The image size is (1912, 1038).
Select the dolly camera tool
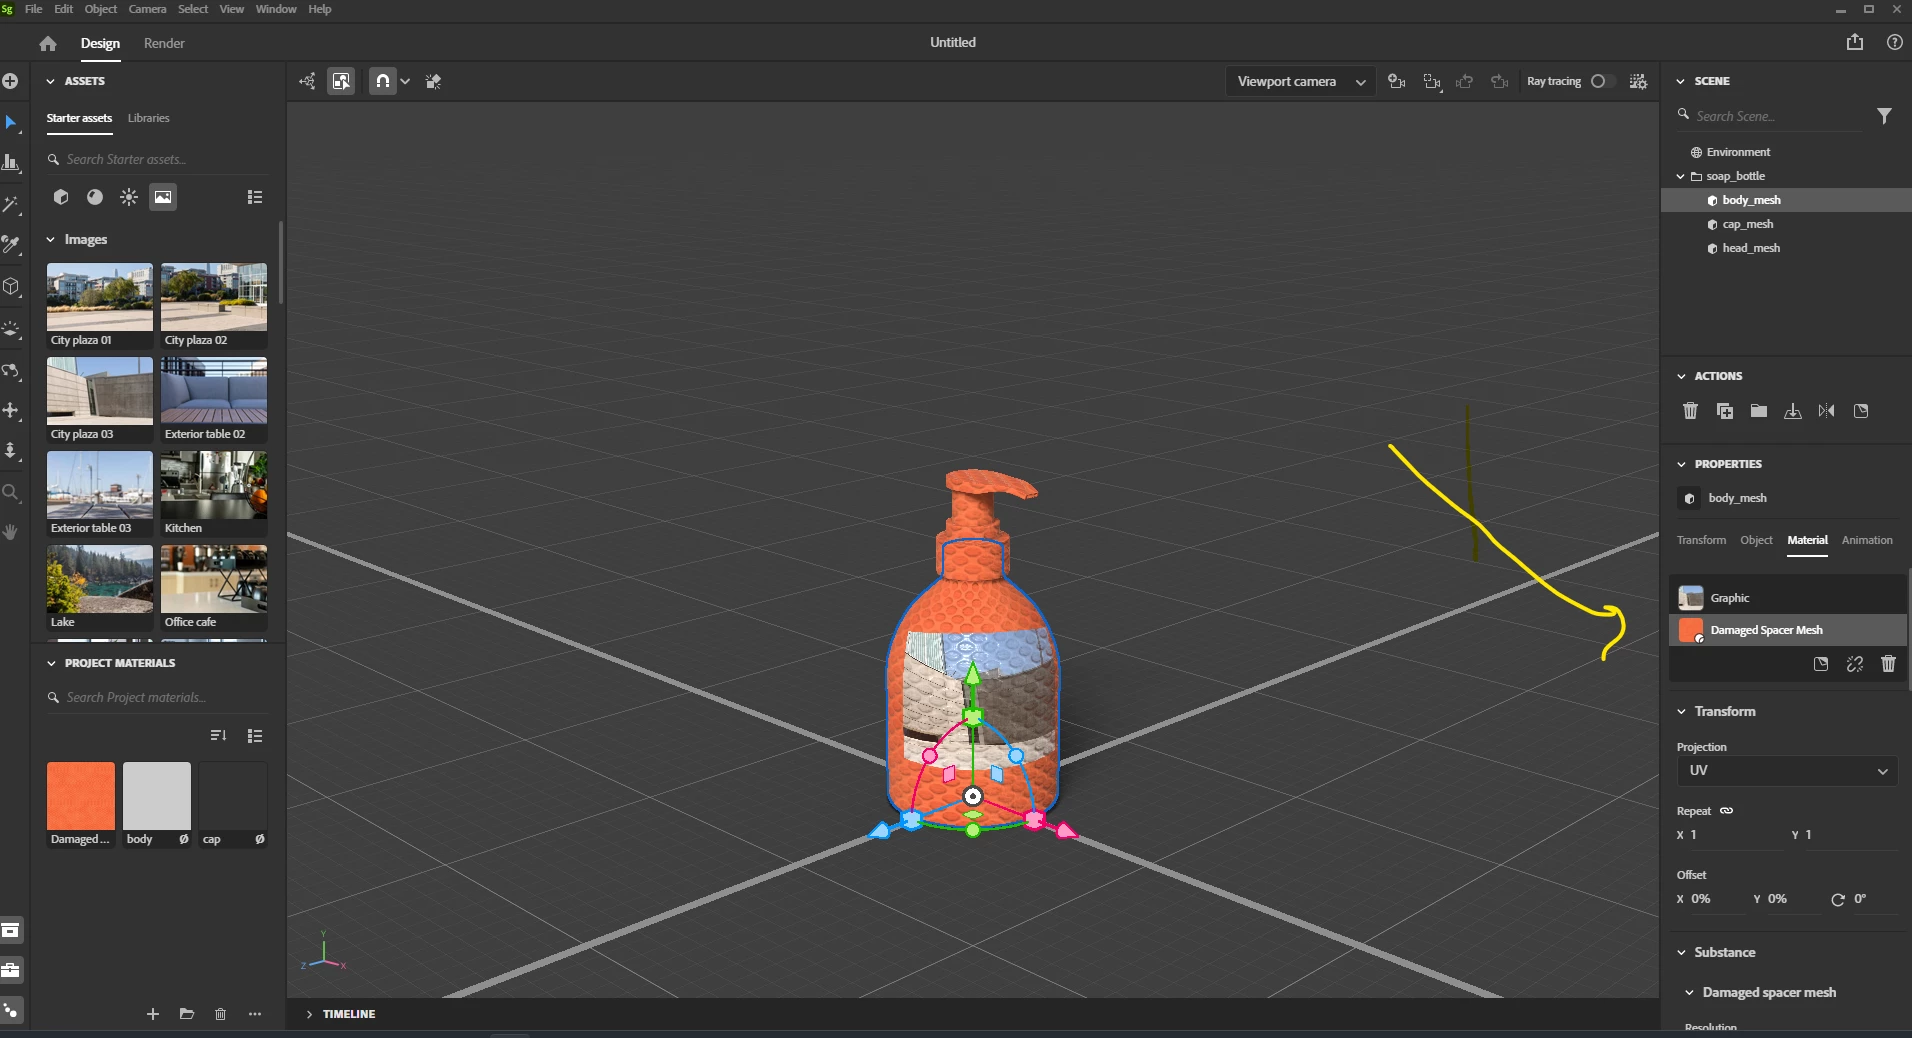[11, 451]
